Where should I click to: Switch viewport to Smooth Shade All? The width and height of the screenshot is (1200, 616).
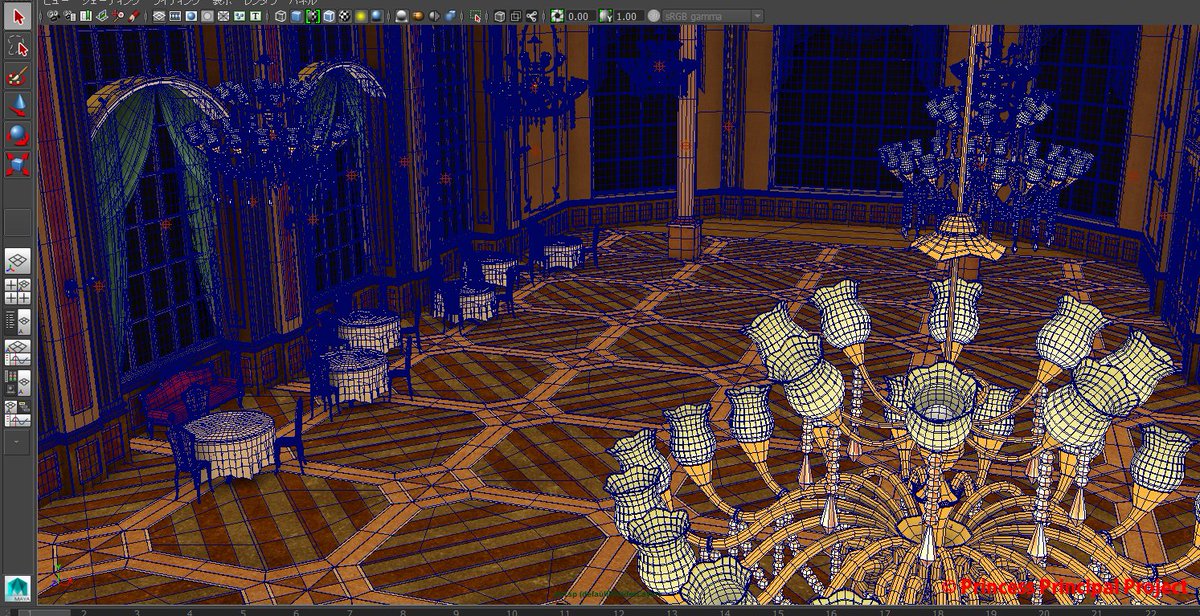pyautogui.click(x=296, y=16)
